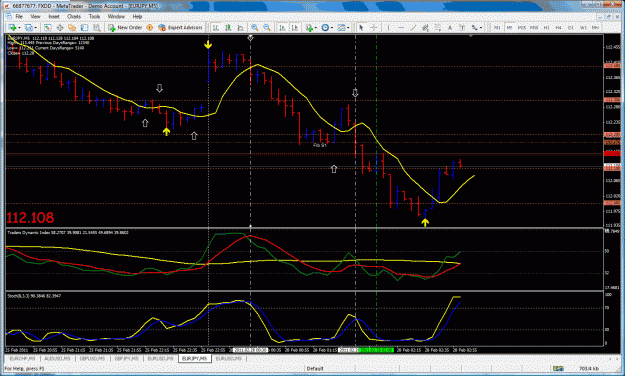Viewport: 625px width, 376px height.
Task: Switch to the GBPJPY,M5 chart tab
Action: click(127, 359)
